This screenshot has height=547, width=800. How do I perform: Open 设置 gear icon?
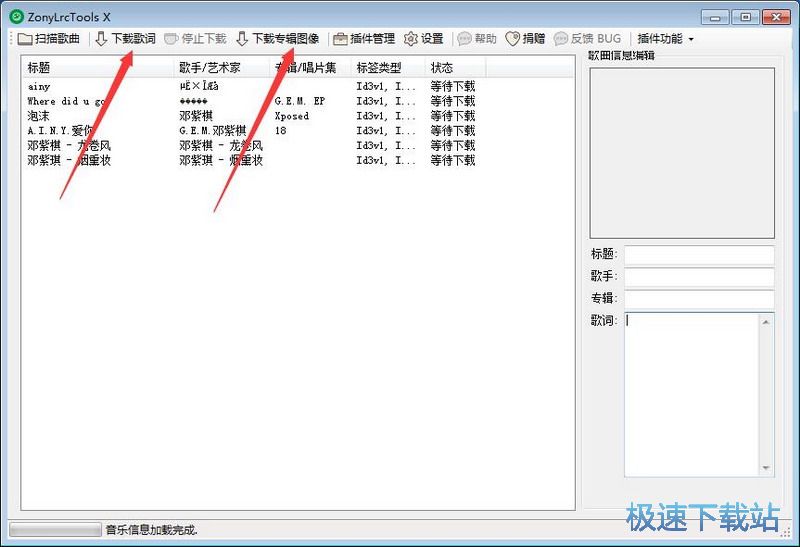coord(410,39)
